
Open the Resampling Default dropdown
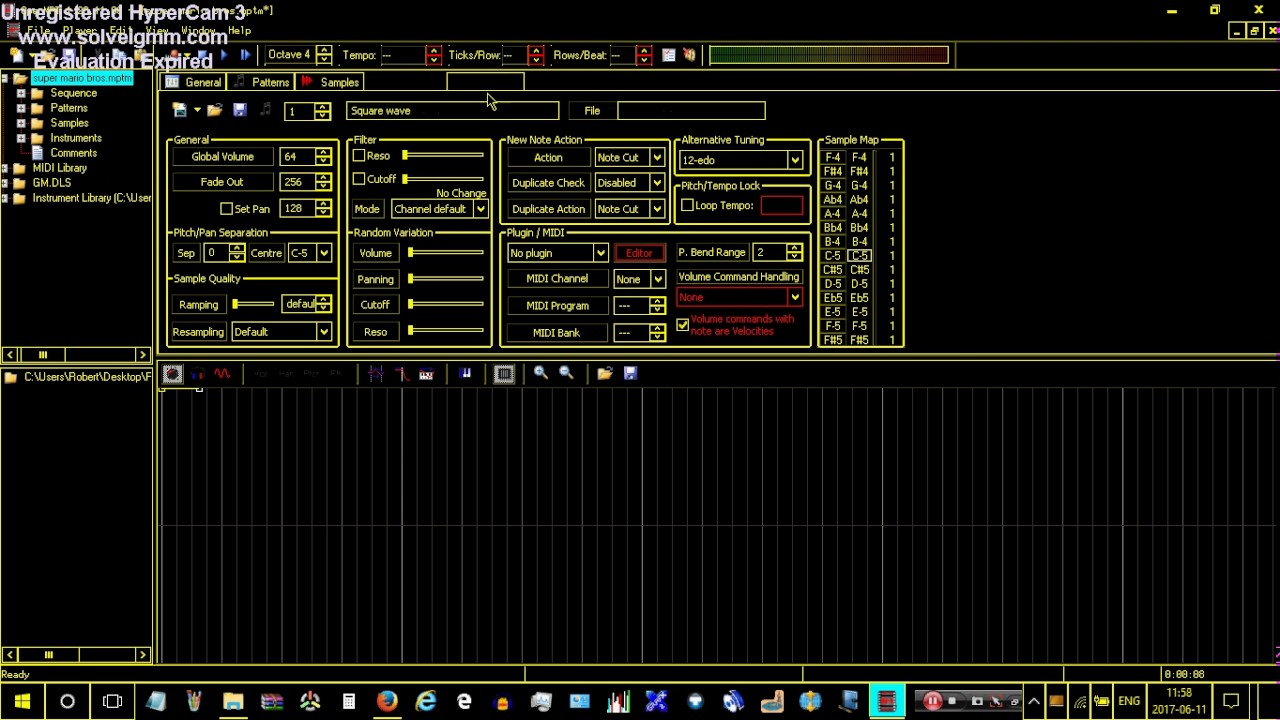click(x=280, y=332)
